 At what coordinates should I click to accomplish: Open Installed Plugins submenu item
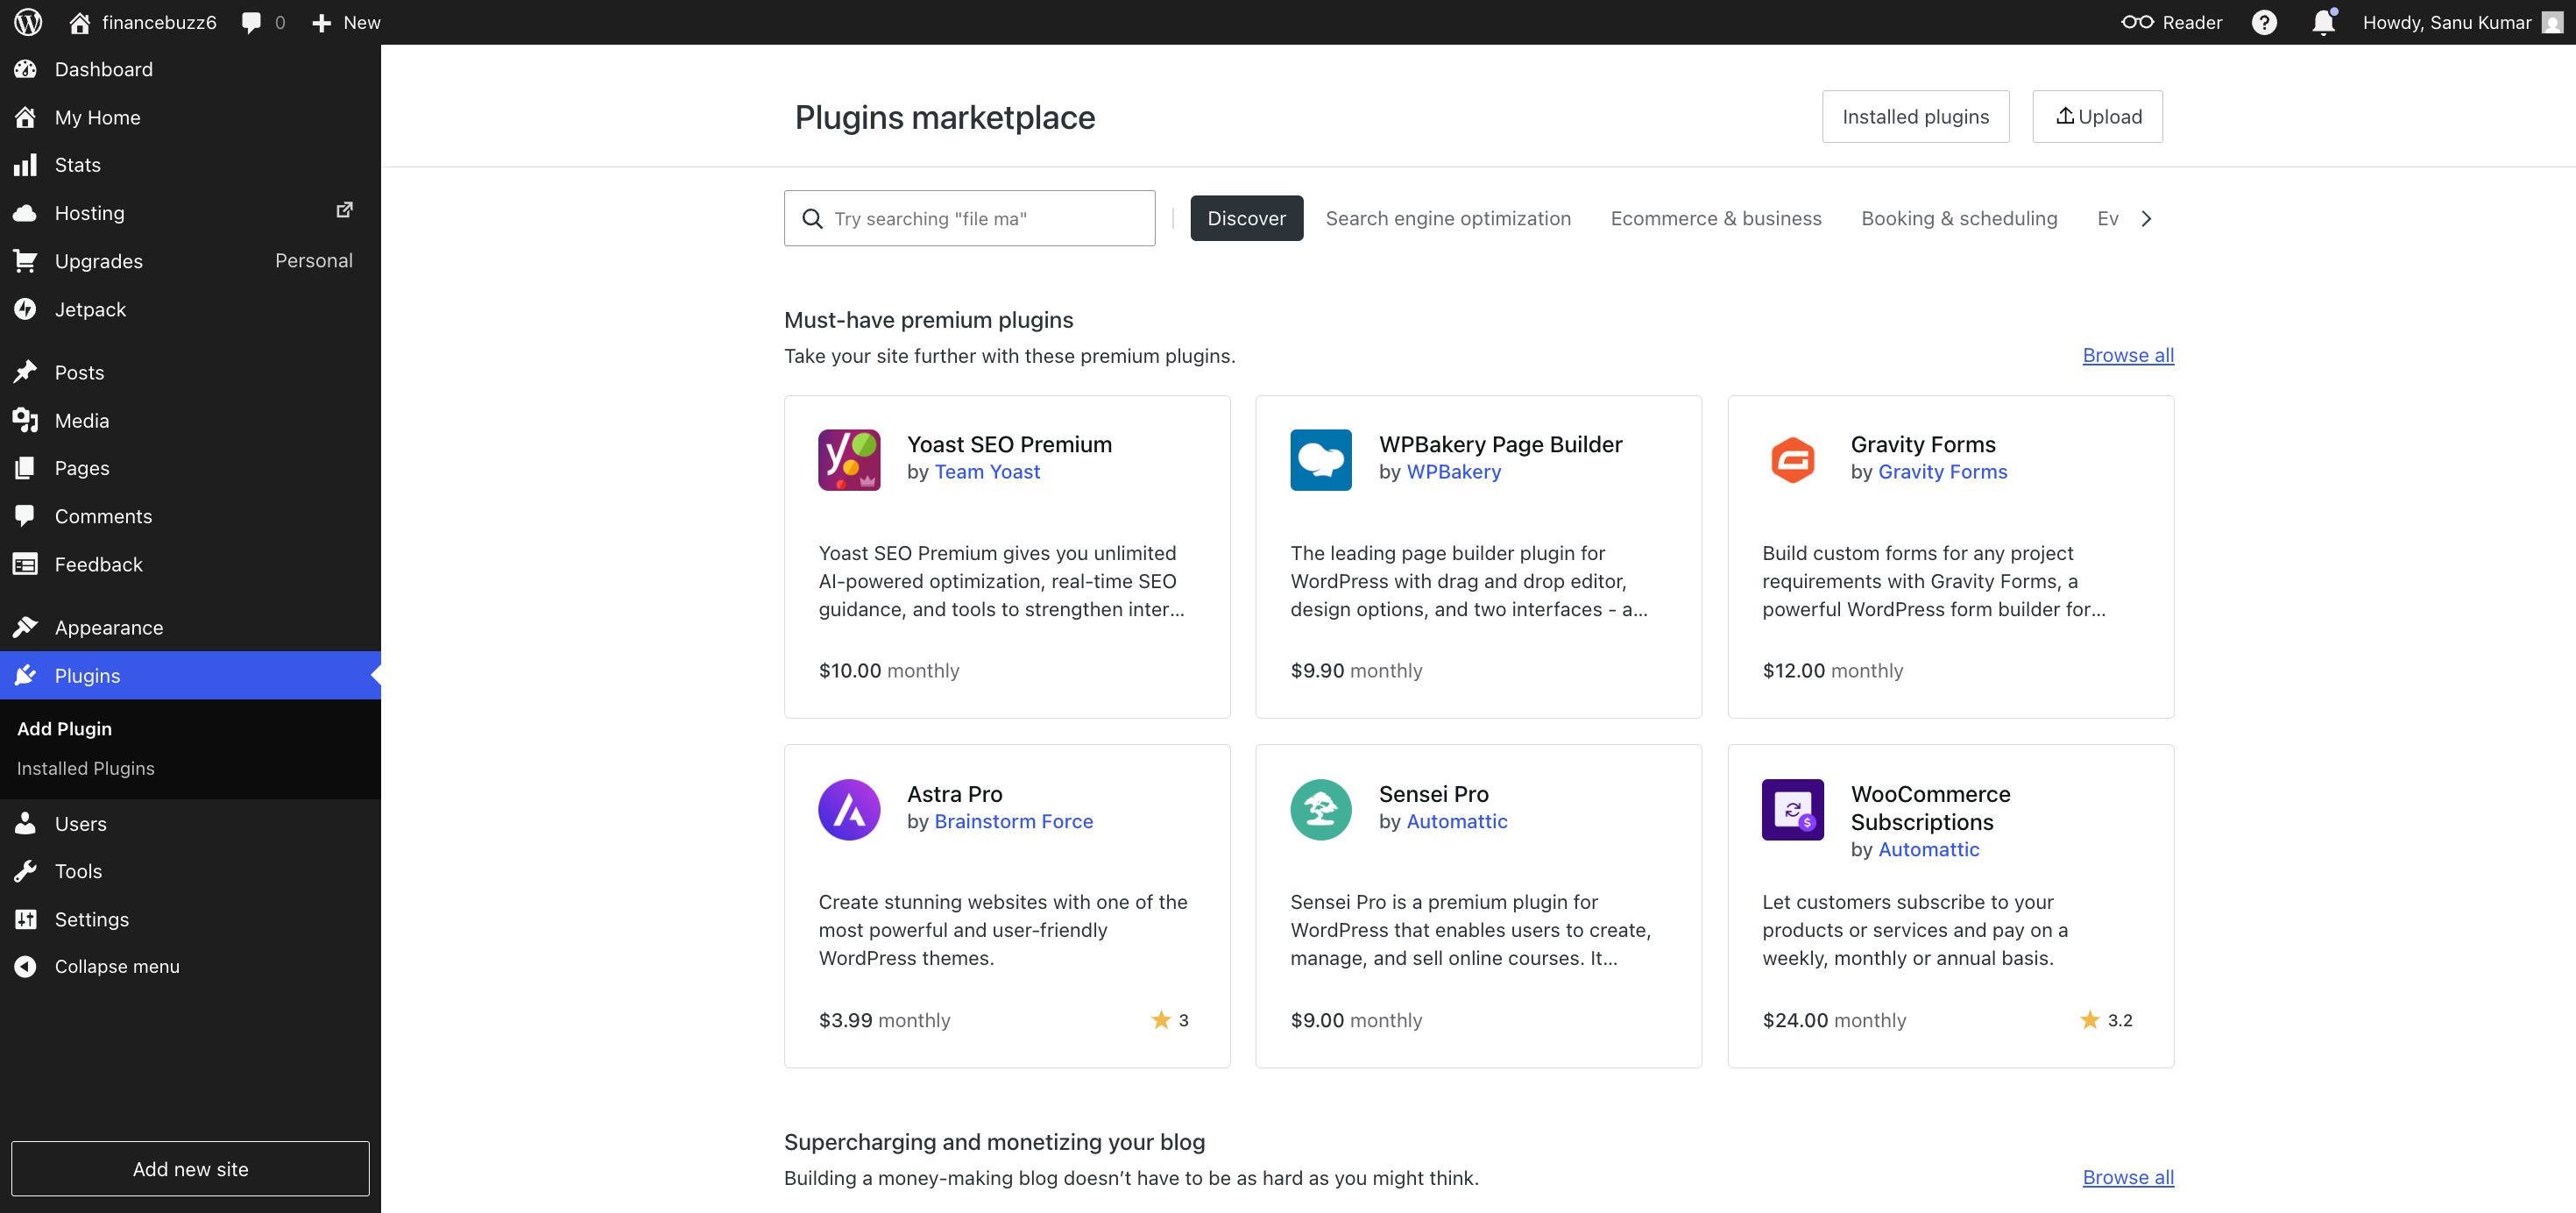coord(85,768)
